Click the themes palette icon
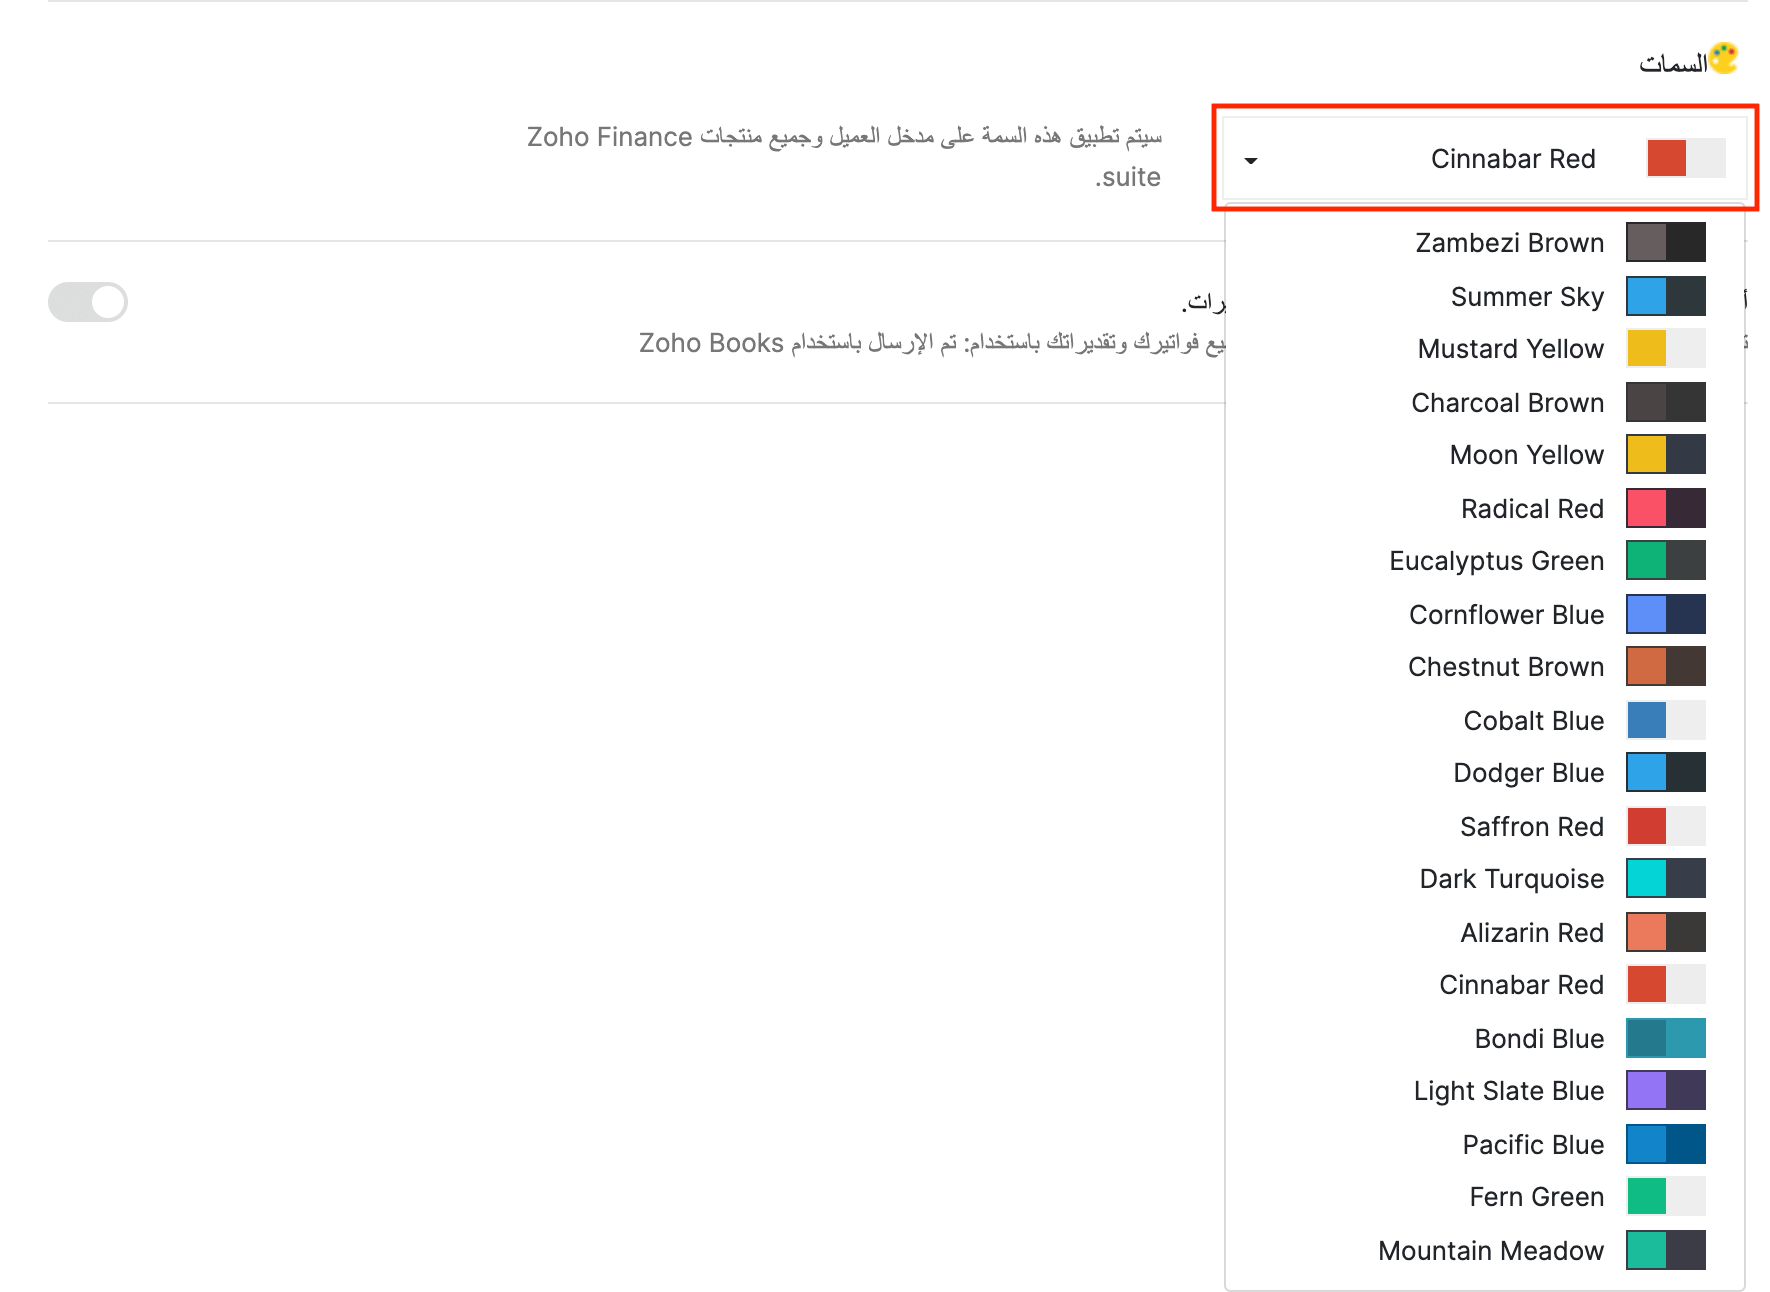Screen dimensions: 1770x1292 tap(1723, 59)
